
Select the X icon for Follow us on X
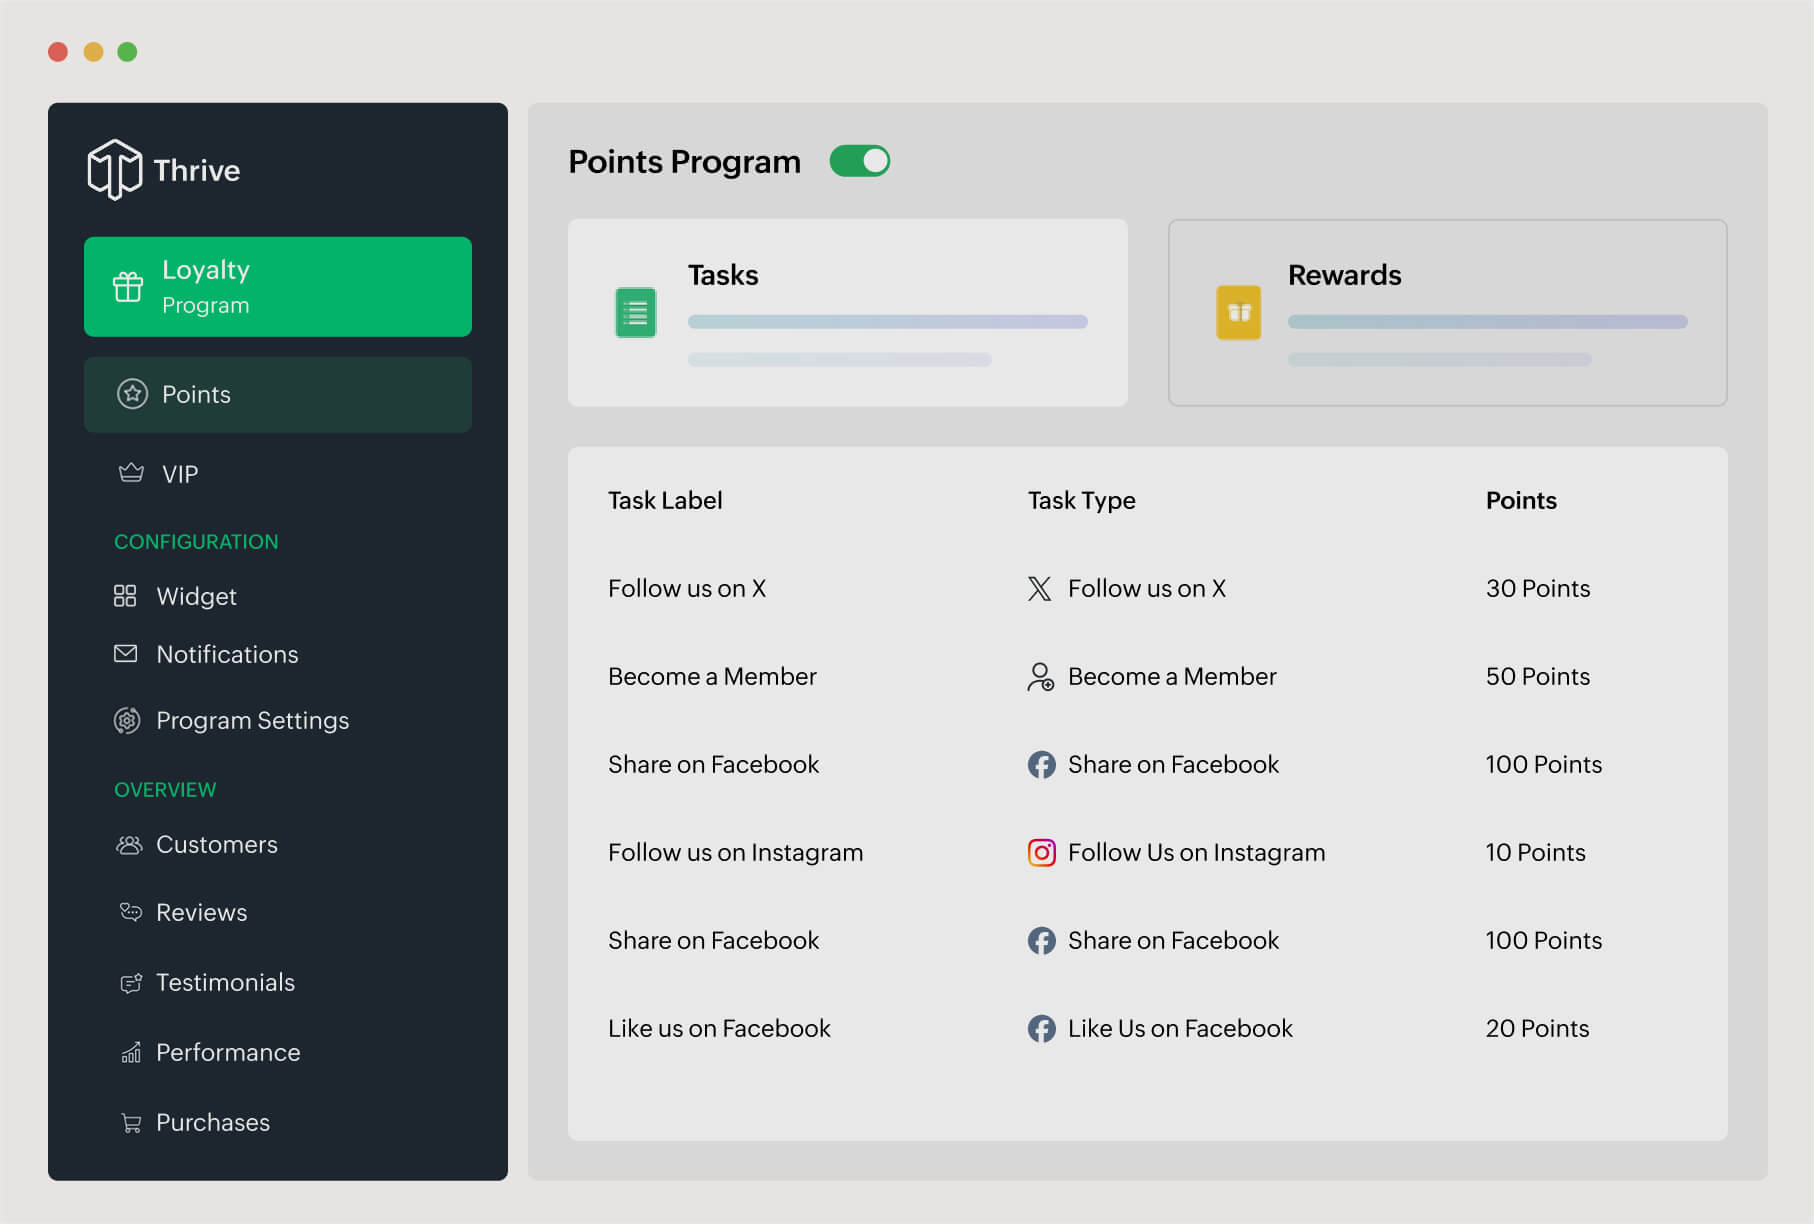tap(1040, 588)
